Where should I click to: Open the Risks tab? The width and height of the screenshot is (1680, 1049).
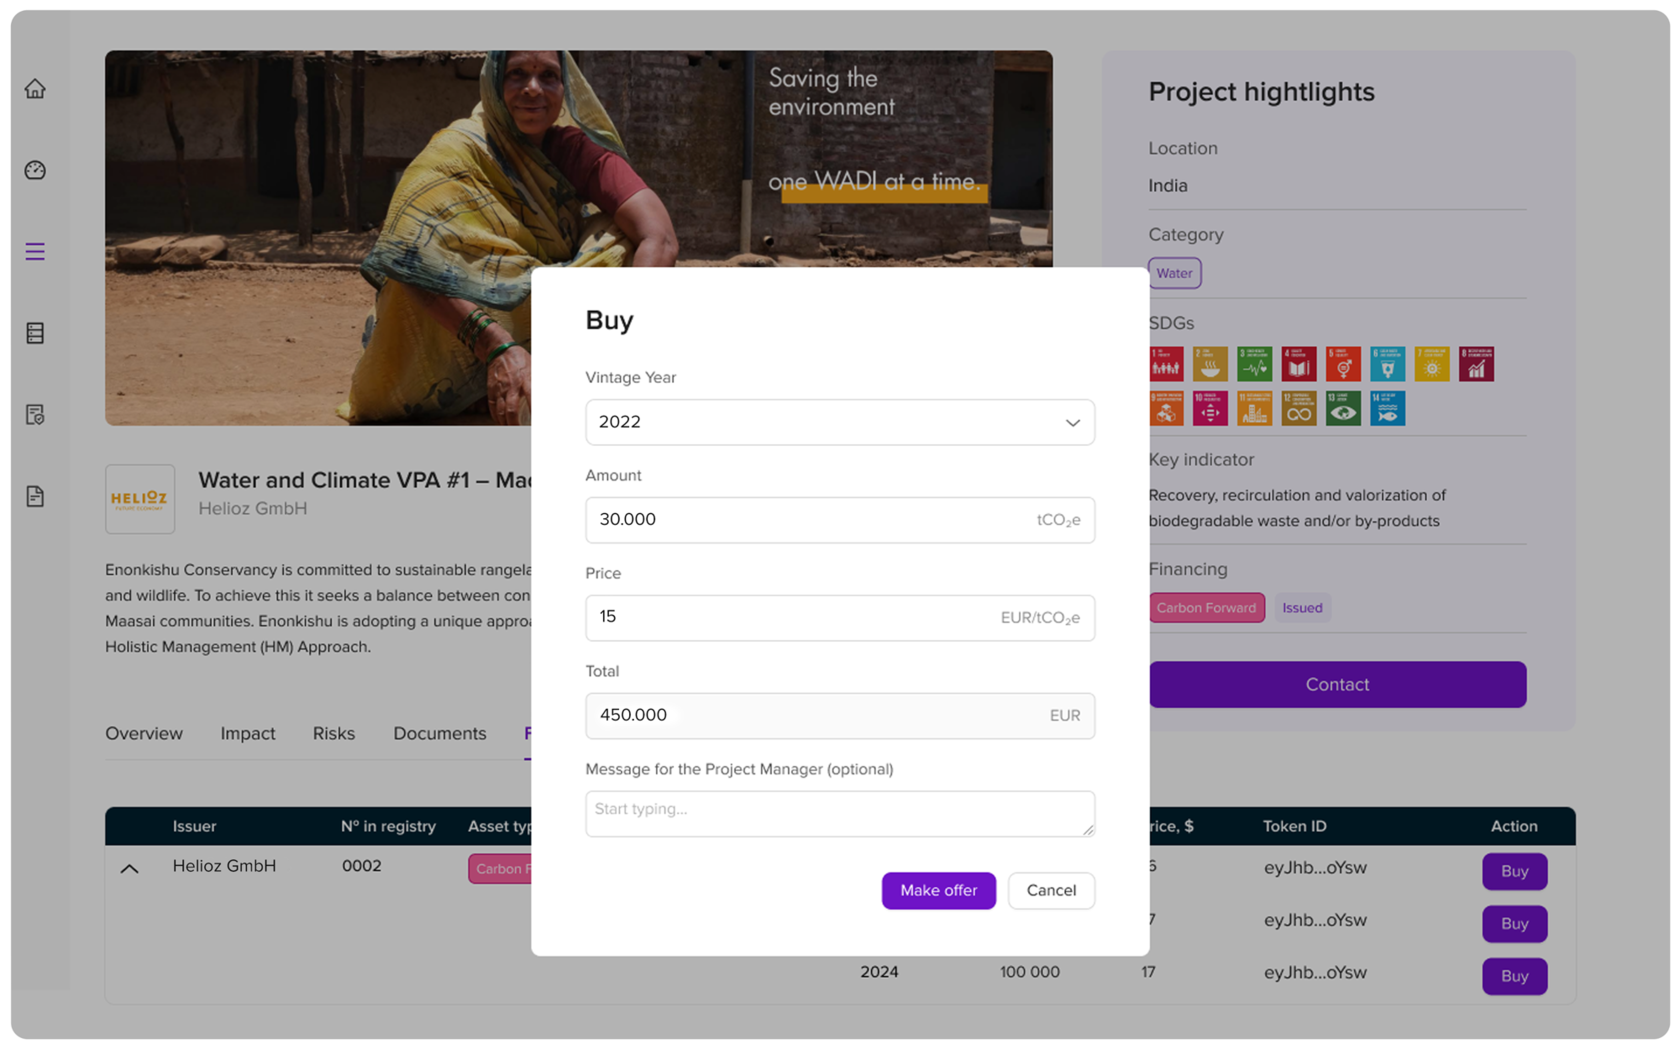tap(334, 733)
